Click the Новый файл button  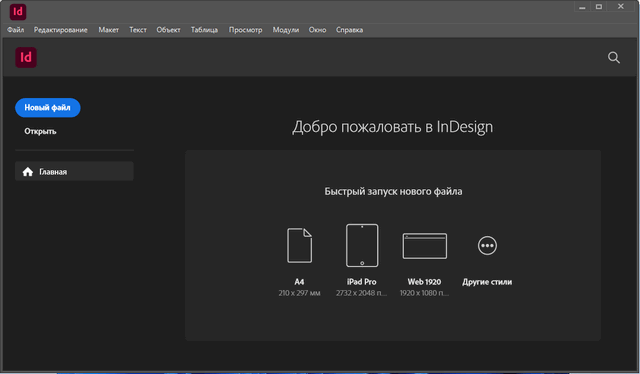coord(48,108)
